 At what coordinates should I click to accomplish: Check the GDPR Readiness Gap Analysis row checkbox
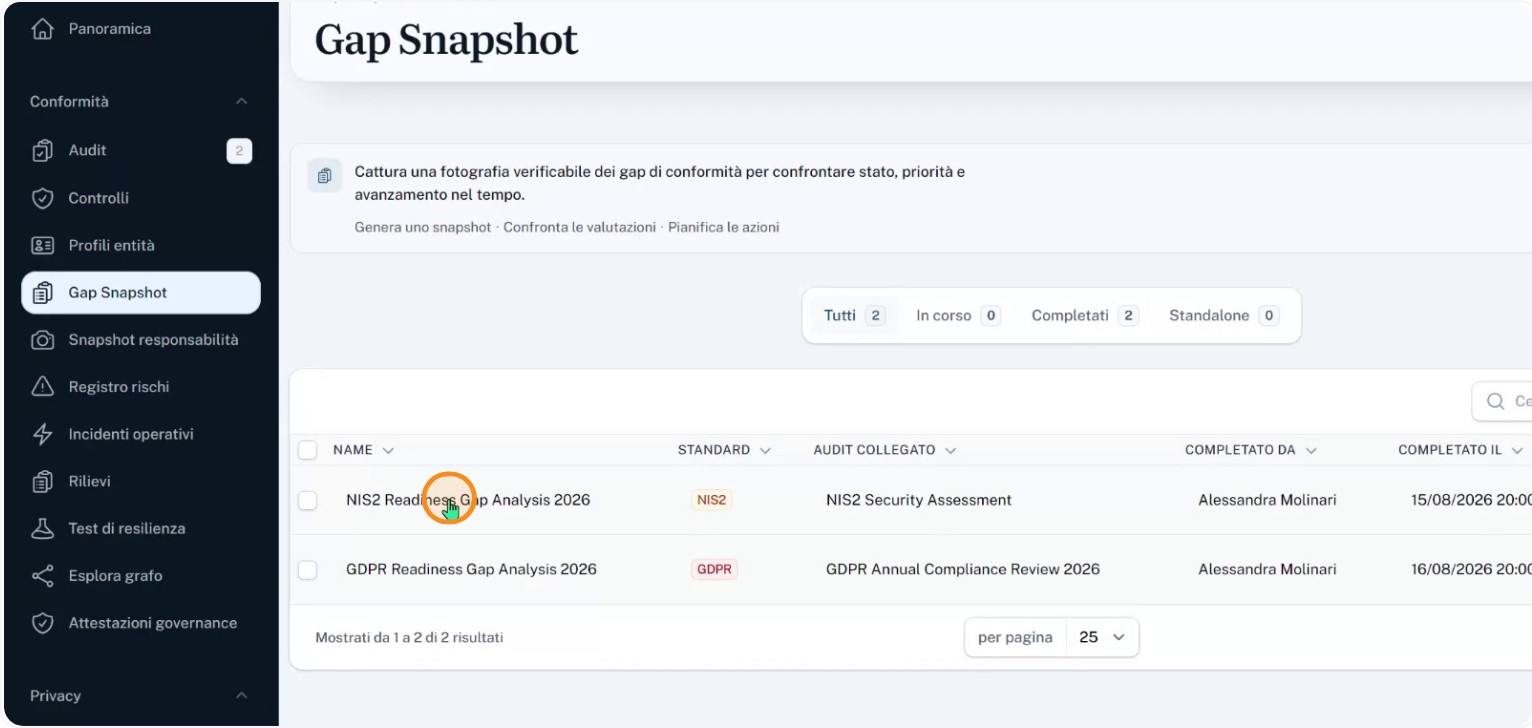308,570
